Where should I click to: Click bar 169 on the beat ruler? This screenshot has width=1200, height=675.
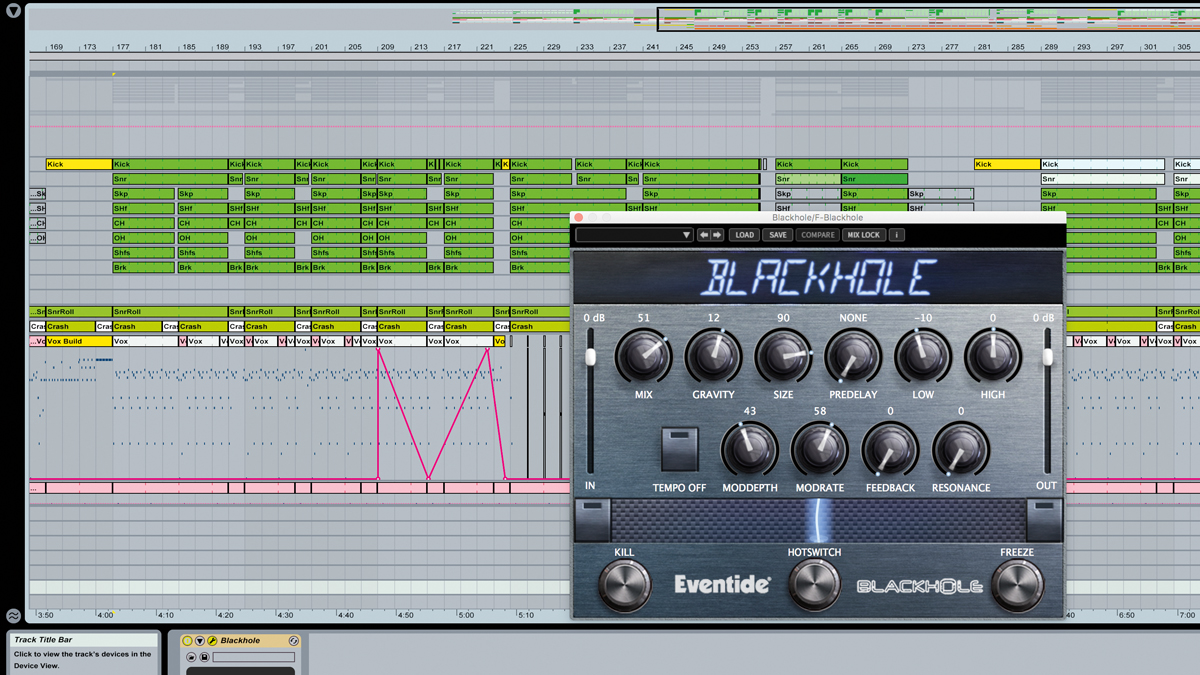pos(56,47)
